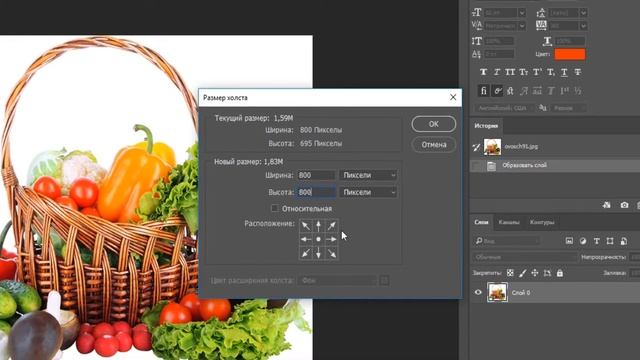Viewport: 640px width, 360px height.
Task: Anchor canvas to top-center arrow
Action: (x=318, y=226)
